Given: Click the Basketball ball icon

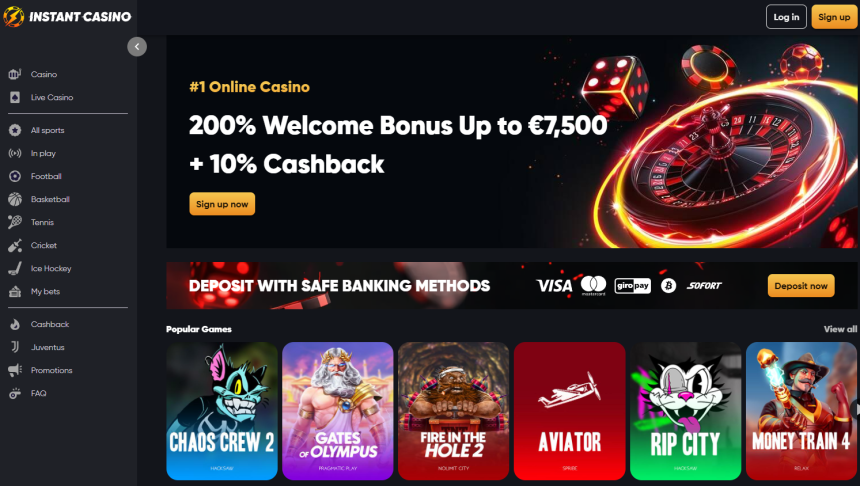Looking at the screenshot, I should (15, 199).
